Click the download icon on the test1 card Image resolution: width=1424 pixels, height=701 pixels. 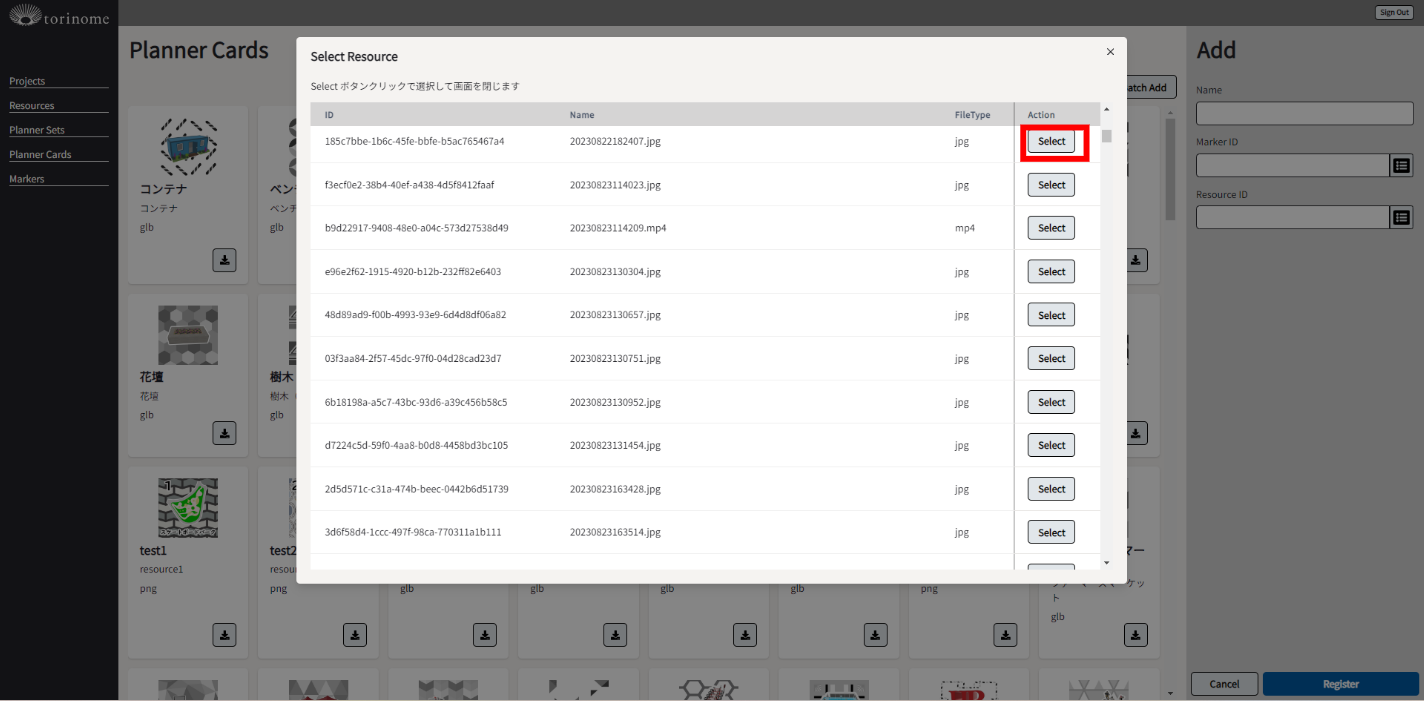pos(224,634)
